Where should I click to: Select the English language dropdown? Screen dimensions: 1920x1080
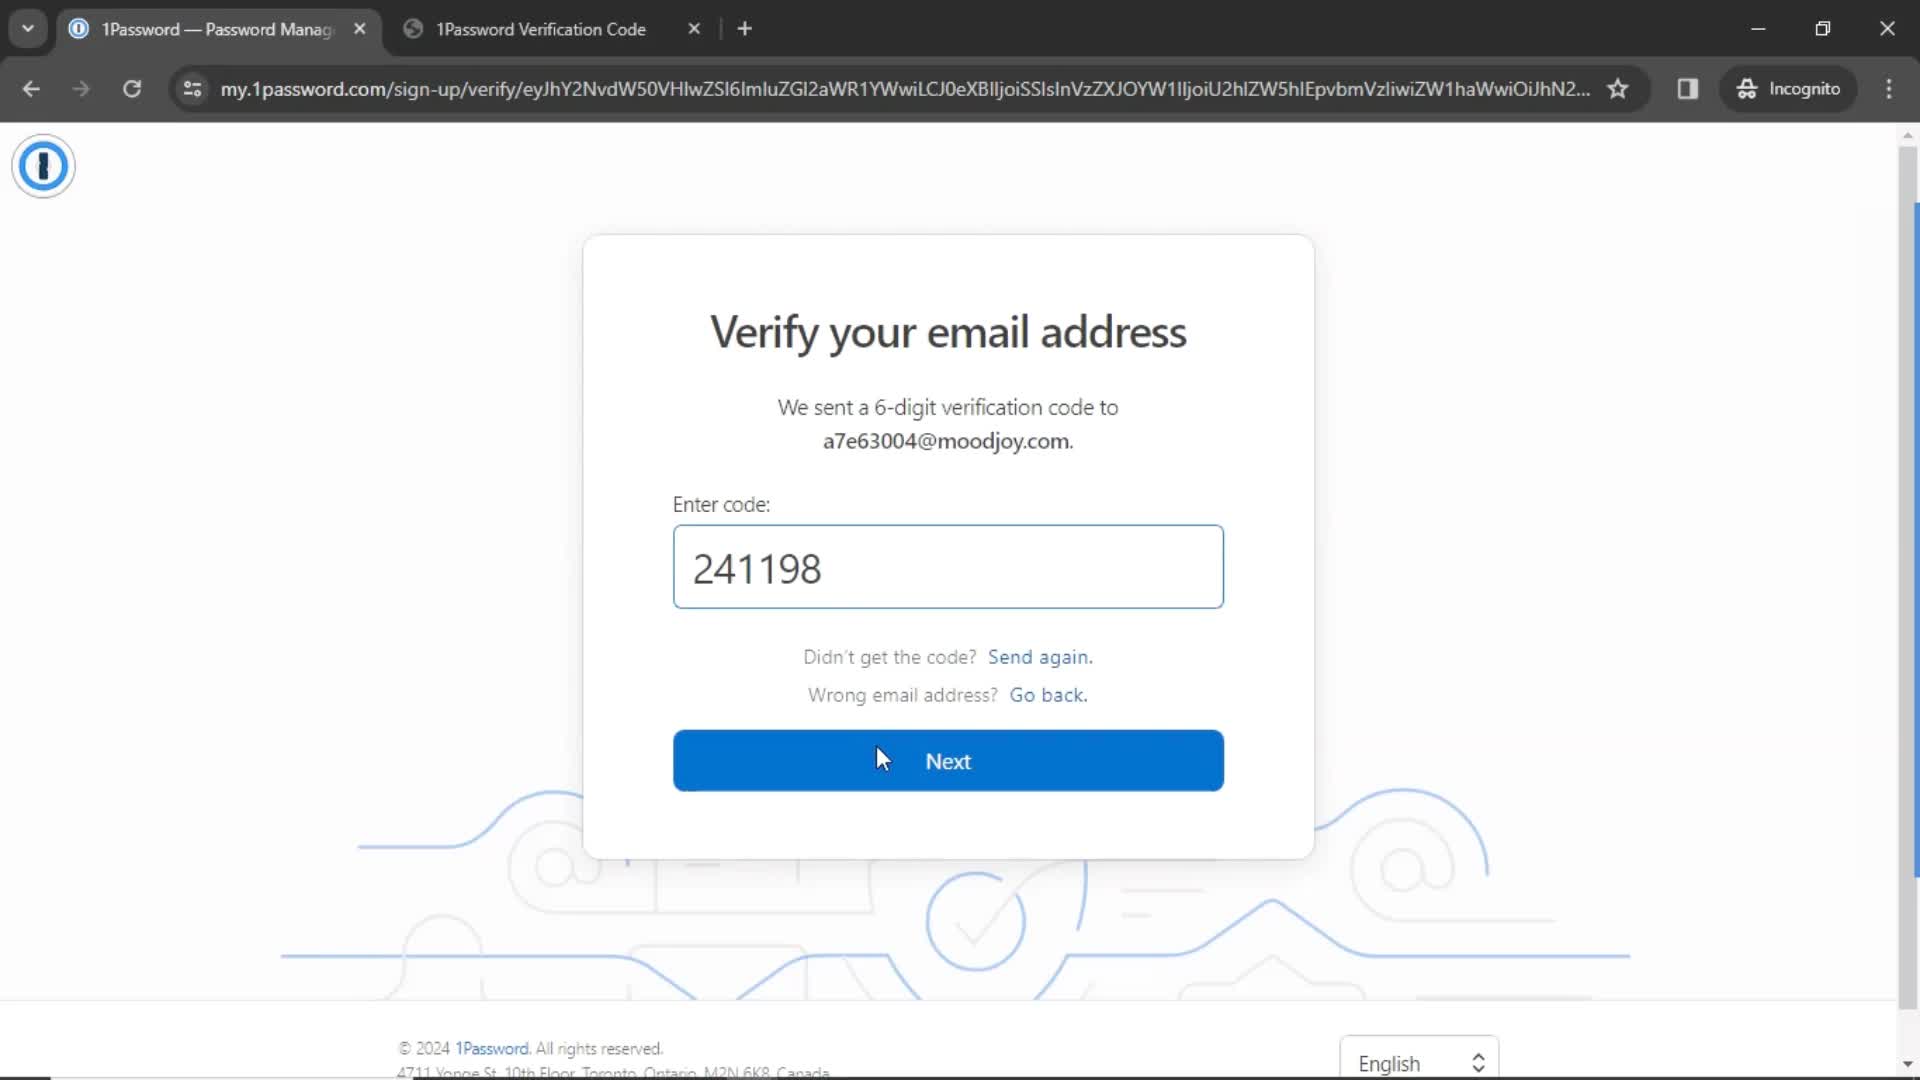click(1419, 1062)
